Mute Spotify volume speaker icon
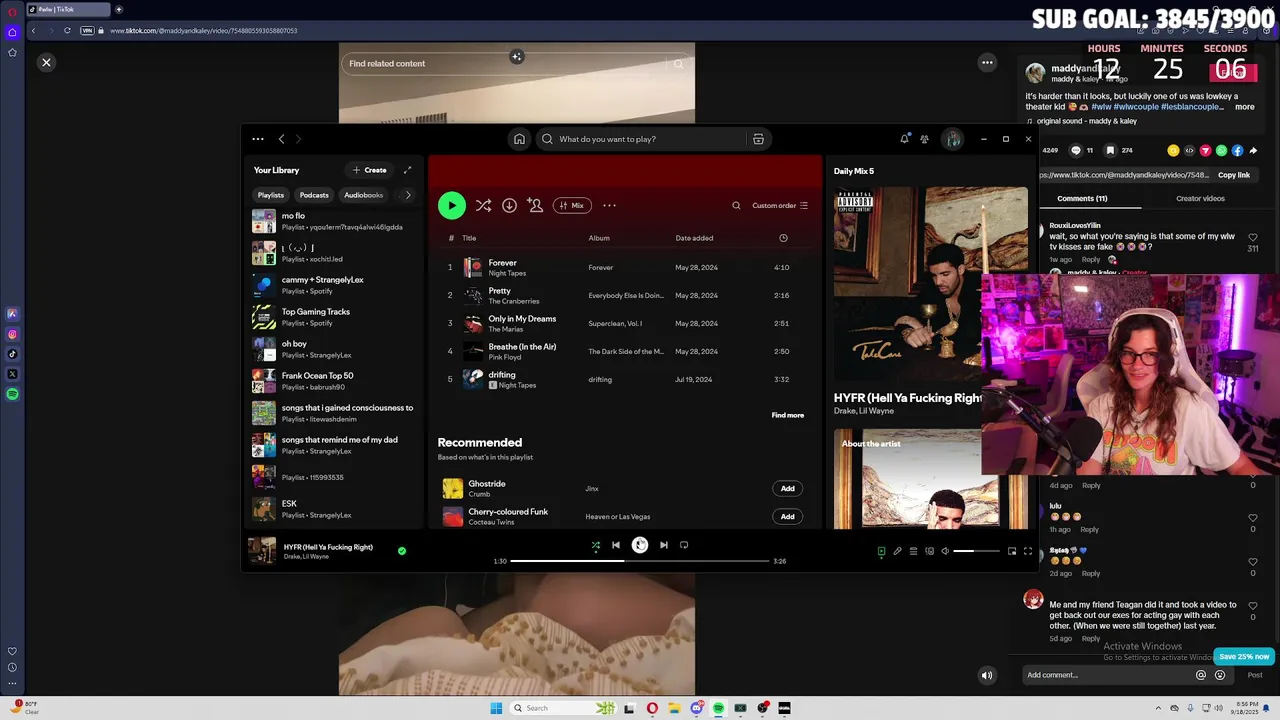Image resolution: width=1280 pixels, height=720 pixels. pos(945,551)
